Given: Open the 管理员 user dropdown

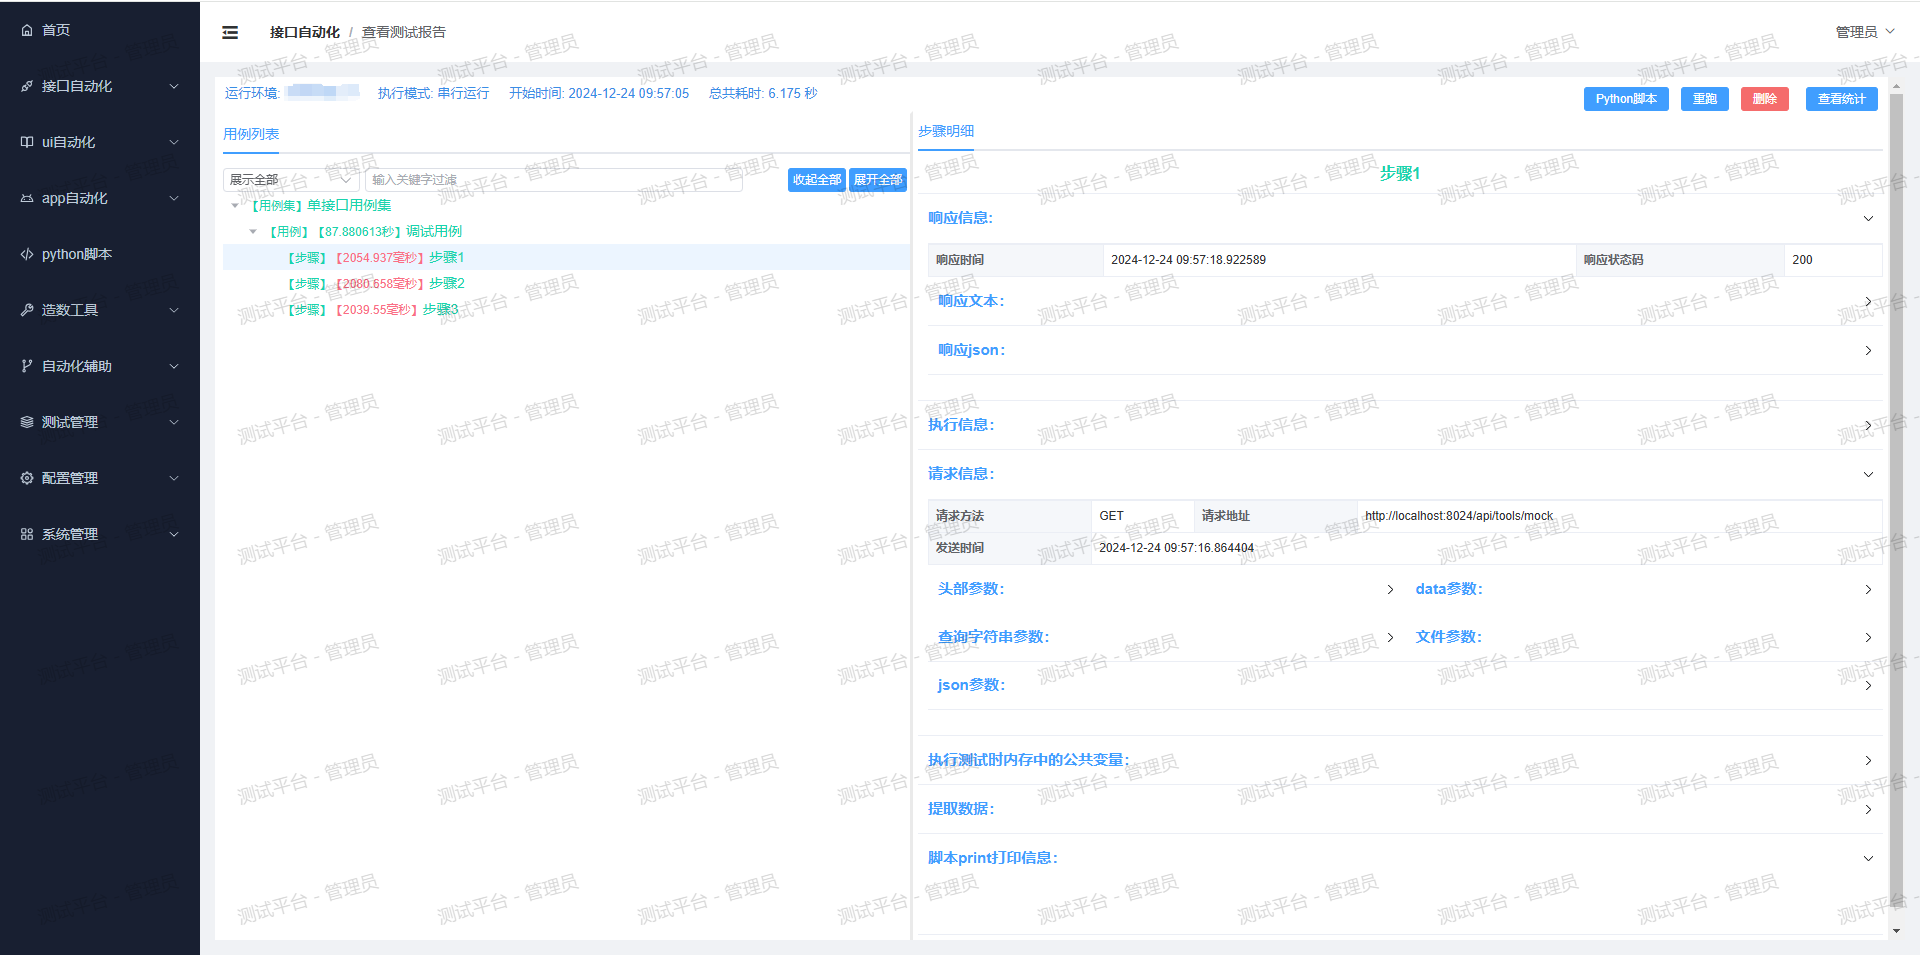Looking at the screenshot, I should click(x=1865, y=32).
